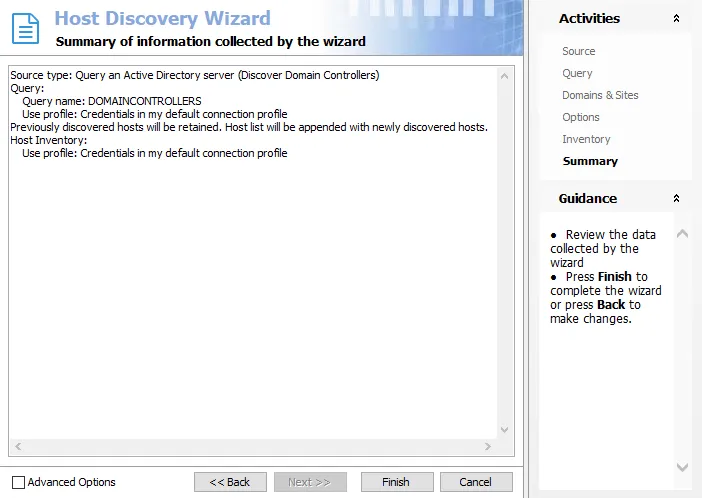The height and width of the screenshot is (498, 702).
Task: Open the Options activity step
Action: (x=581, y=117)
